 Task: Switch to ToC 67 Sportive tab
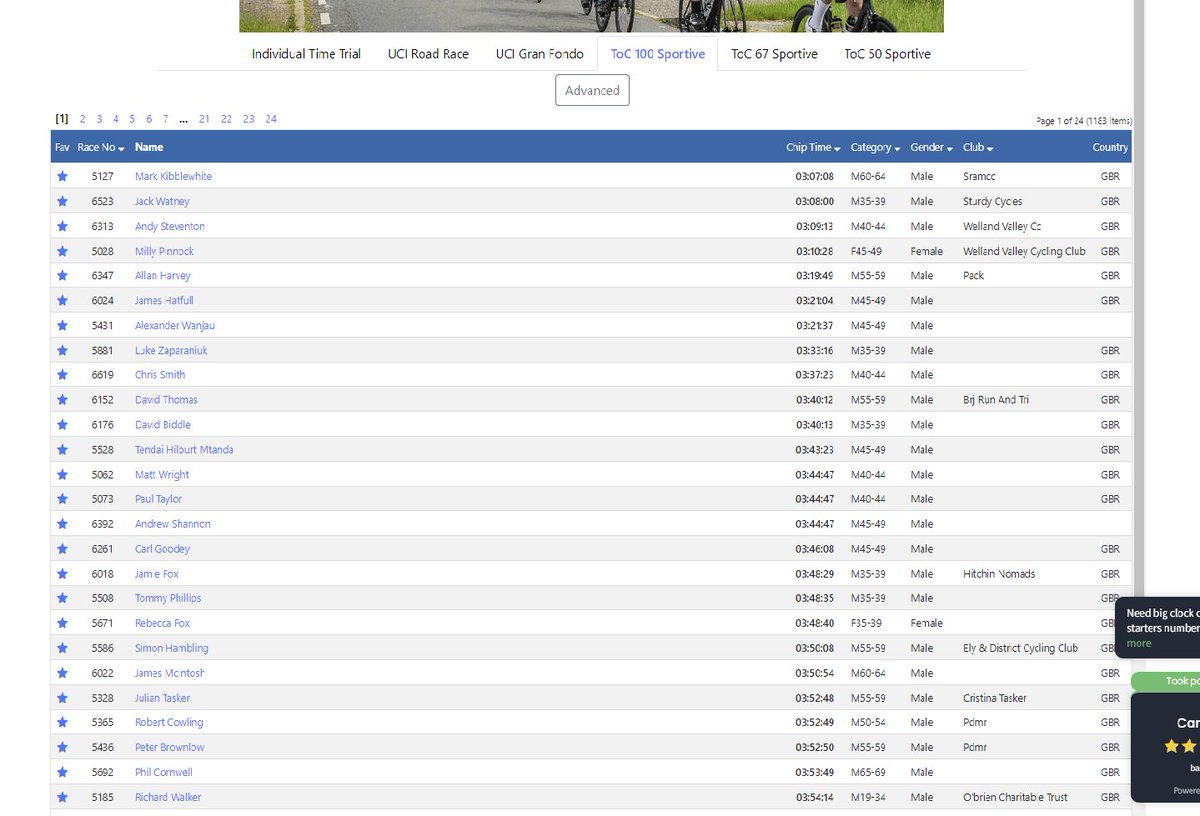(774, 54)
